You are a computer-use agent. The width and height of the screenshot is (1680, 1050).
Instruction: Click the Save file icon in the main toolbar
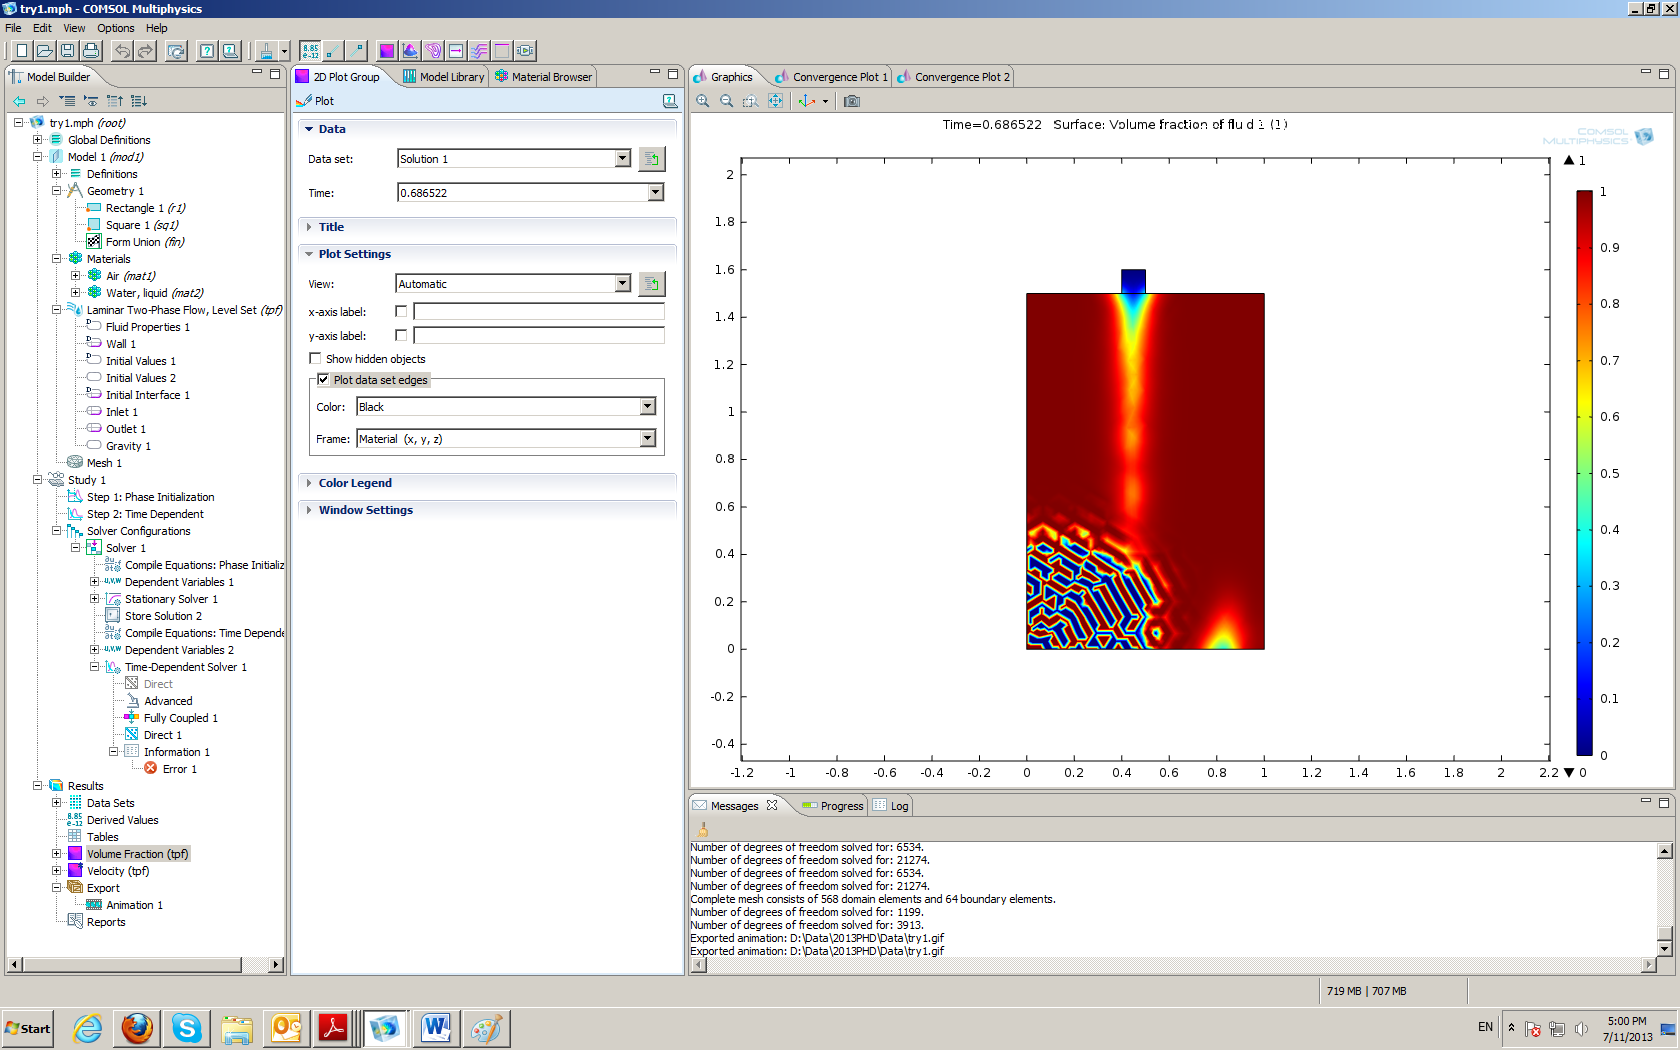[x=67, y=51]
